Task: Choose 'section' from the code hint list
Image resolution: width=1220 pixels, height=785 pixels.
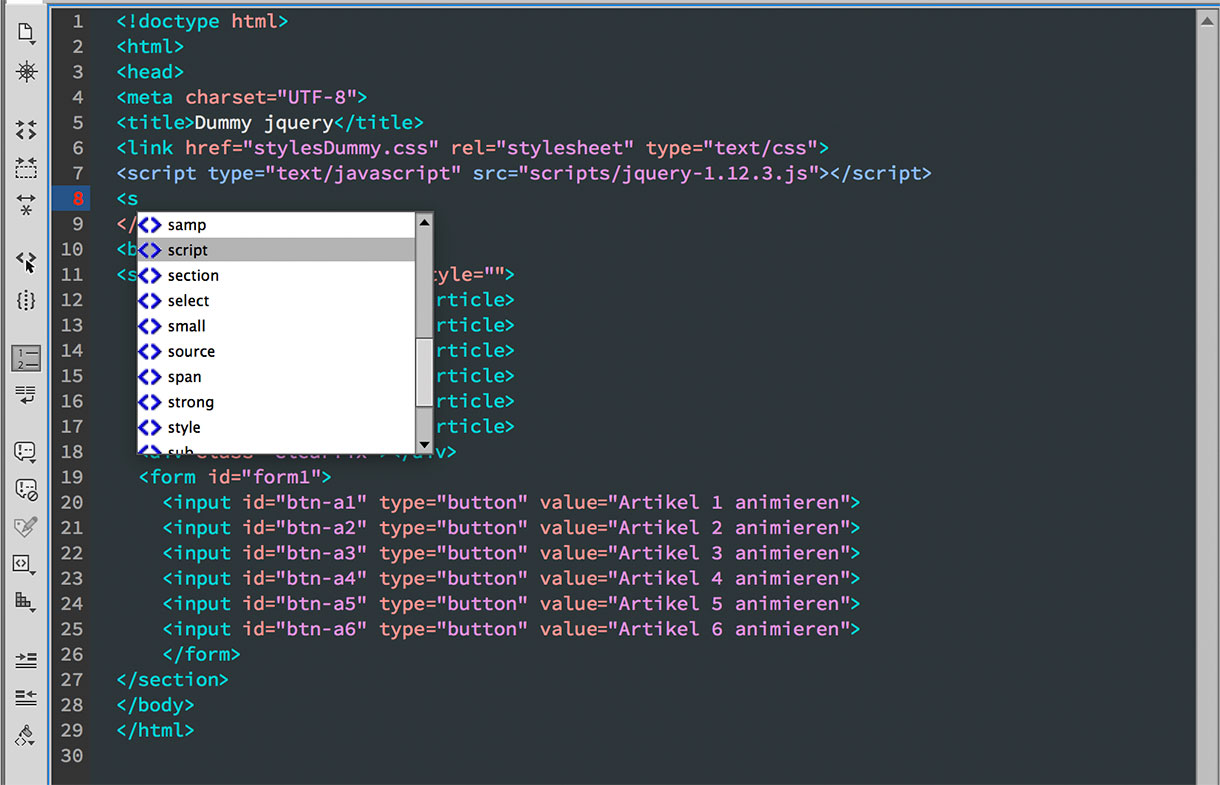Action: [276, 275]
